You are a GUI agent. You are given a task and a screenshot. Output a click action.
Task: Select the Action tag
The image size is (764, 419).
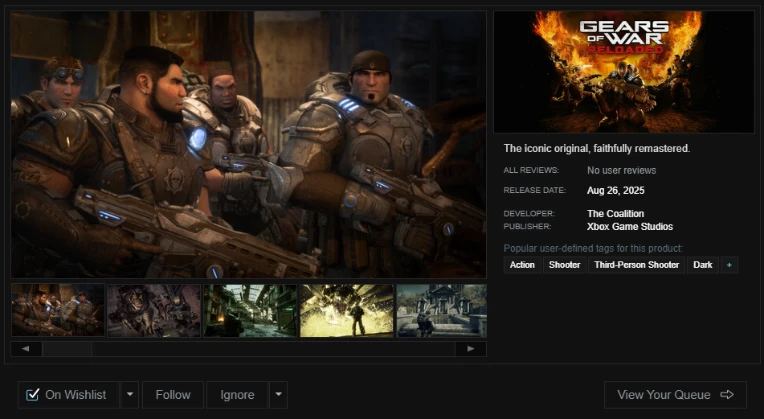(x=522, y=265)
